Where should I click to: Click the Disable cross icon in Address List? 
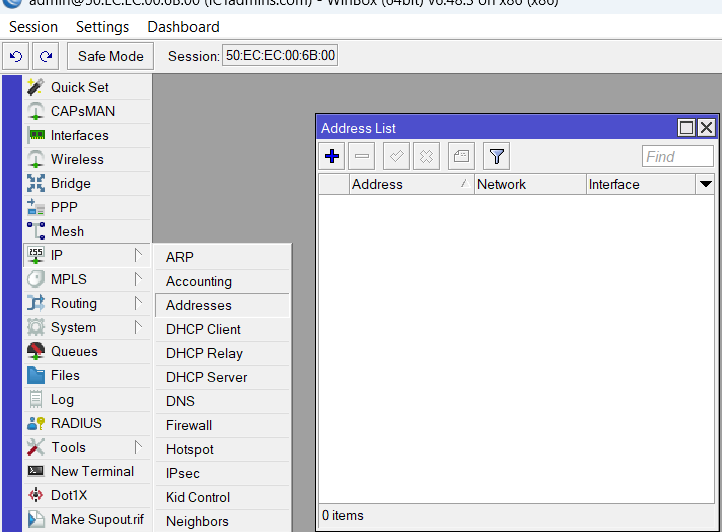[426, 156]
